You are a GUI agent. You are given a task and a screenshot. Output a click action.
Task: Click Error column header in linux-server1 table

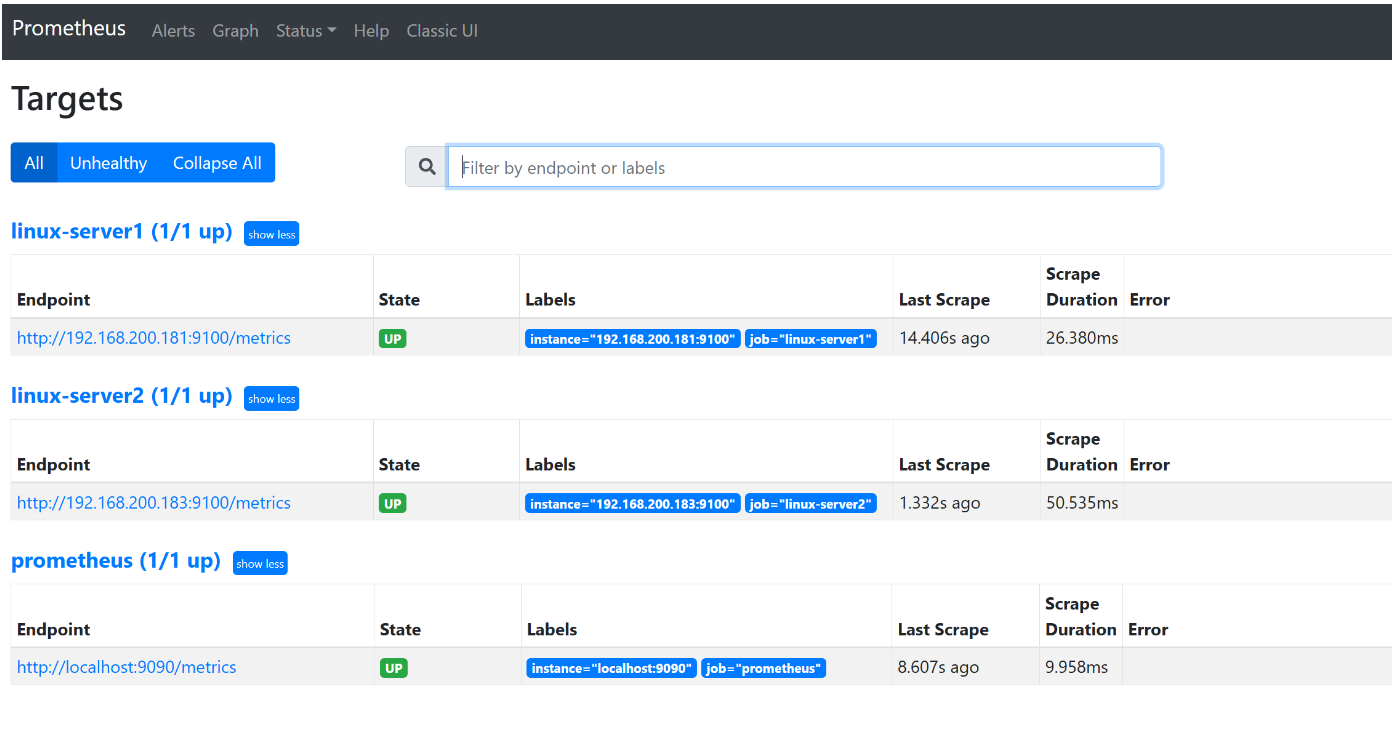(1150, 300)
